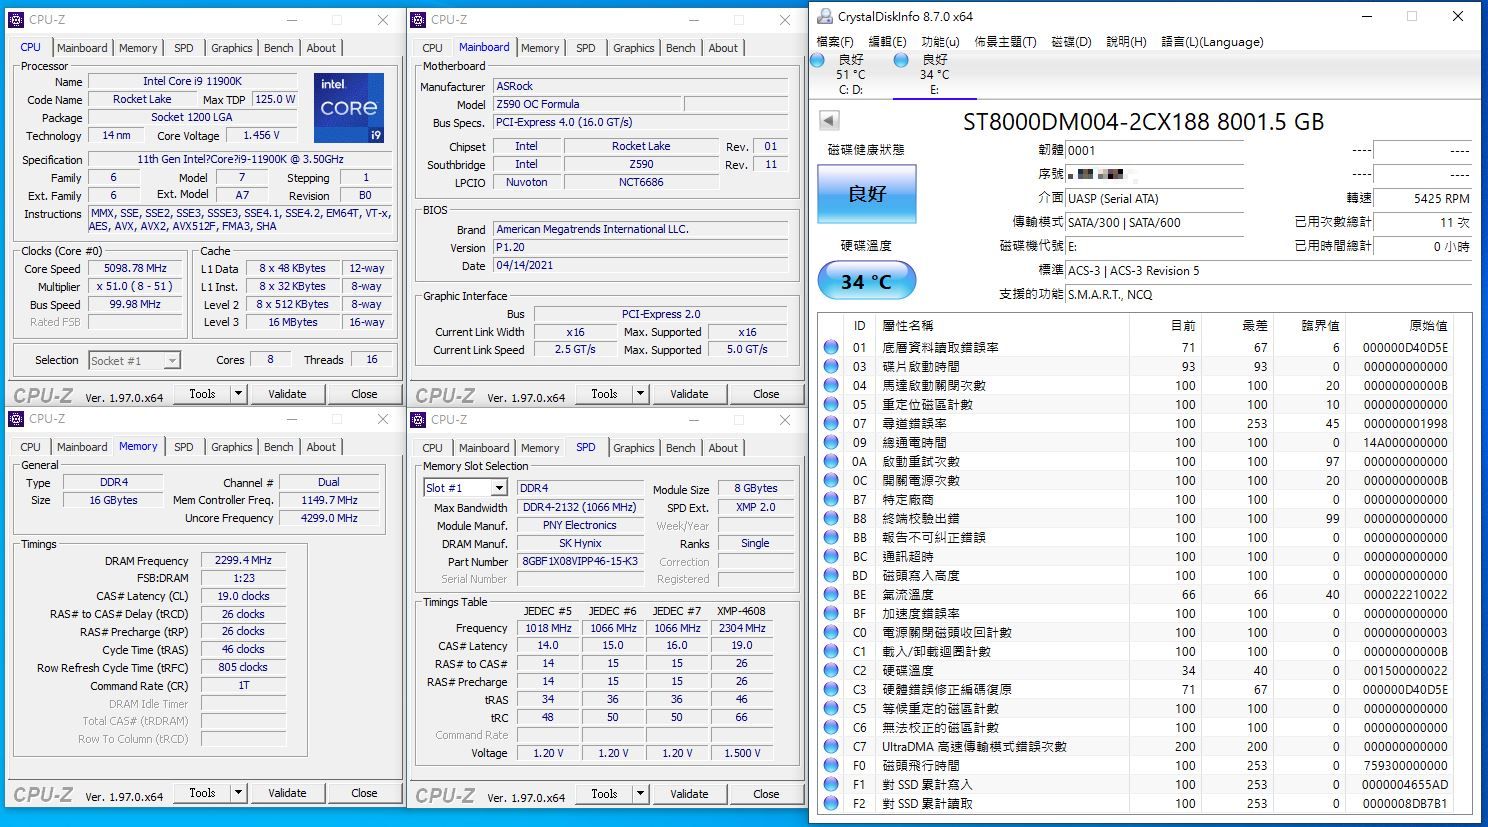Click the status orb for SMART attribute 03
Viewport: 1488px width, 827px height.
coord(831,366)
